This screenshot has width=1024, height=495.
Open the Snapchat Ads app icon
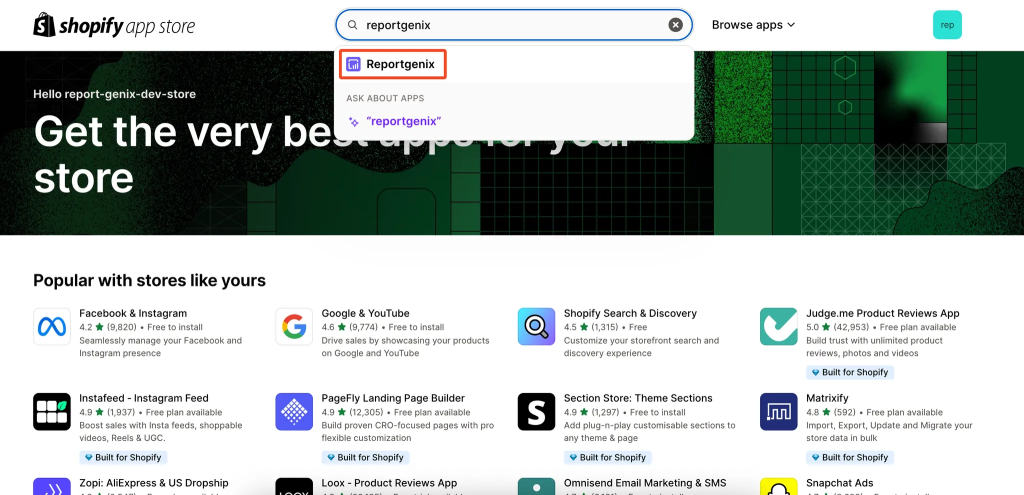[778, 487]
